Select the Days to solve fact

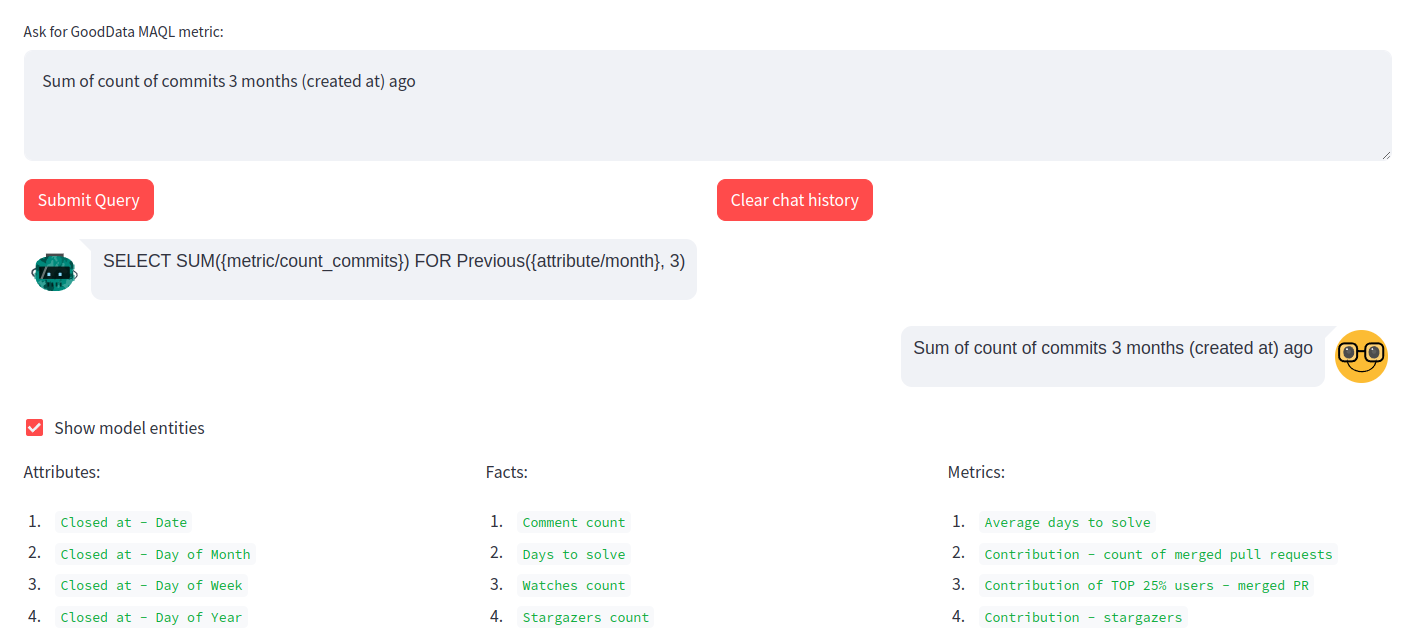(x=574, y=554)
